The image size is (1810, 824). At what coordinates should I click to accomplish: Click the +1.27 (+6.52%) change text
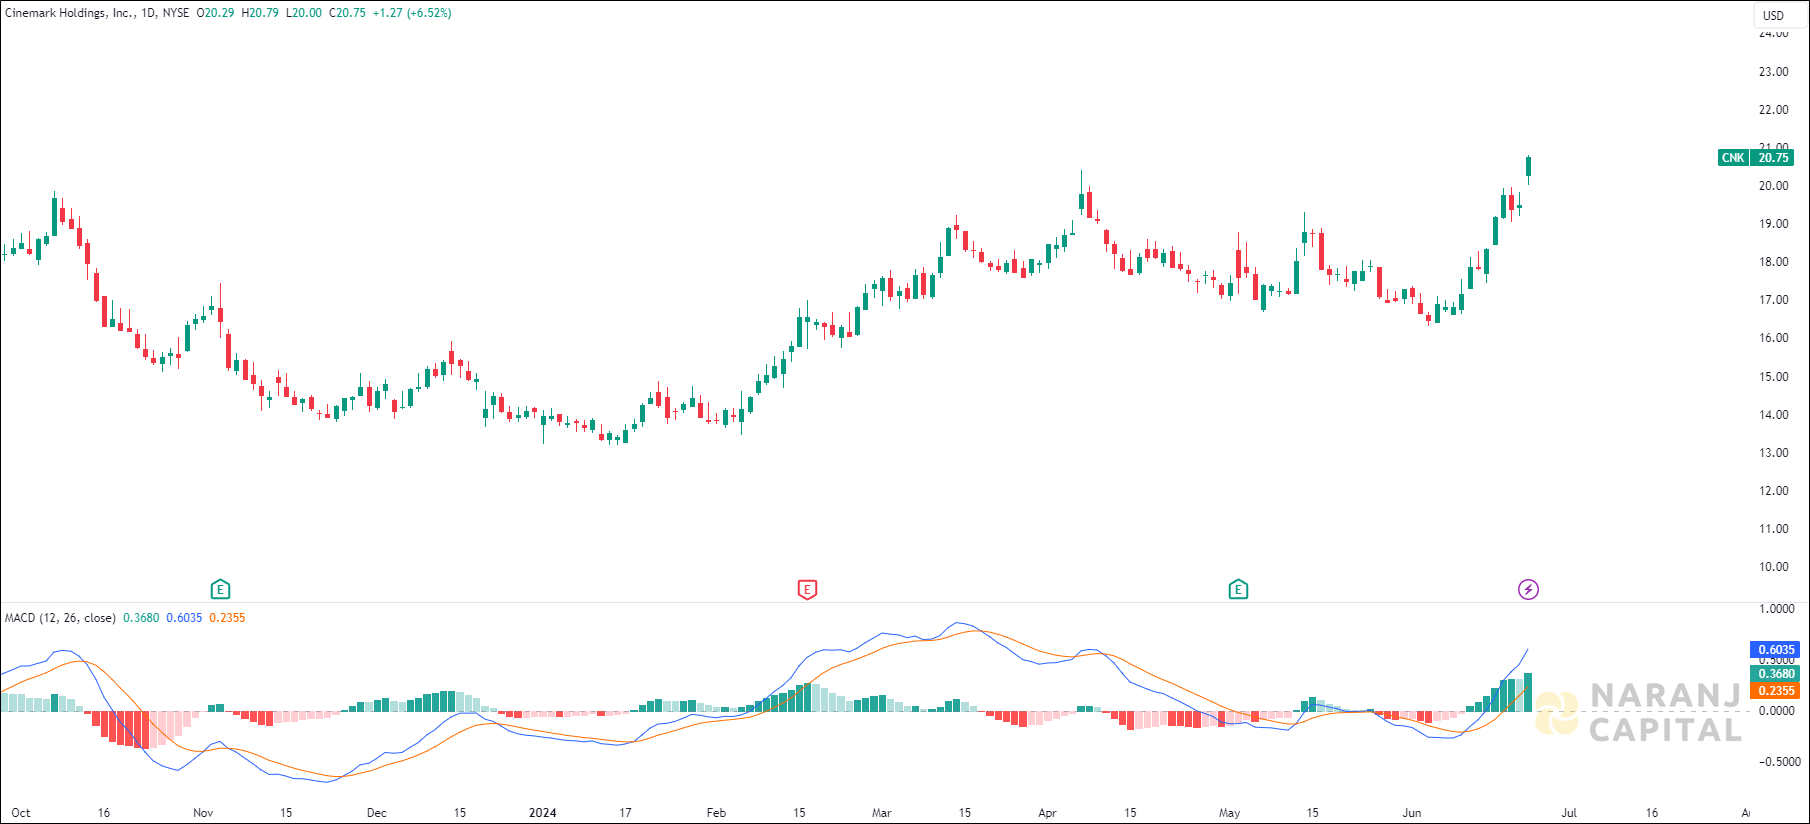coord(412,13)
